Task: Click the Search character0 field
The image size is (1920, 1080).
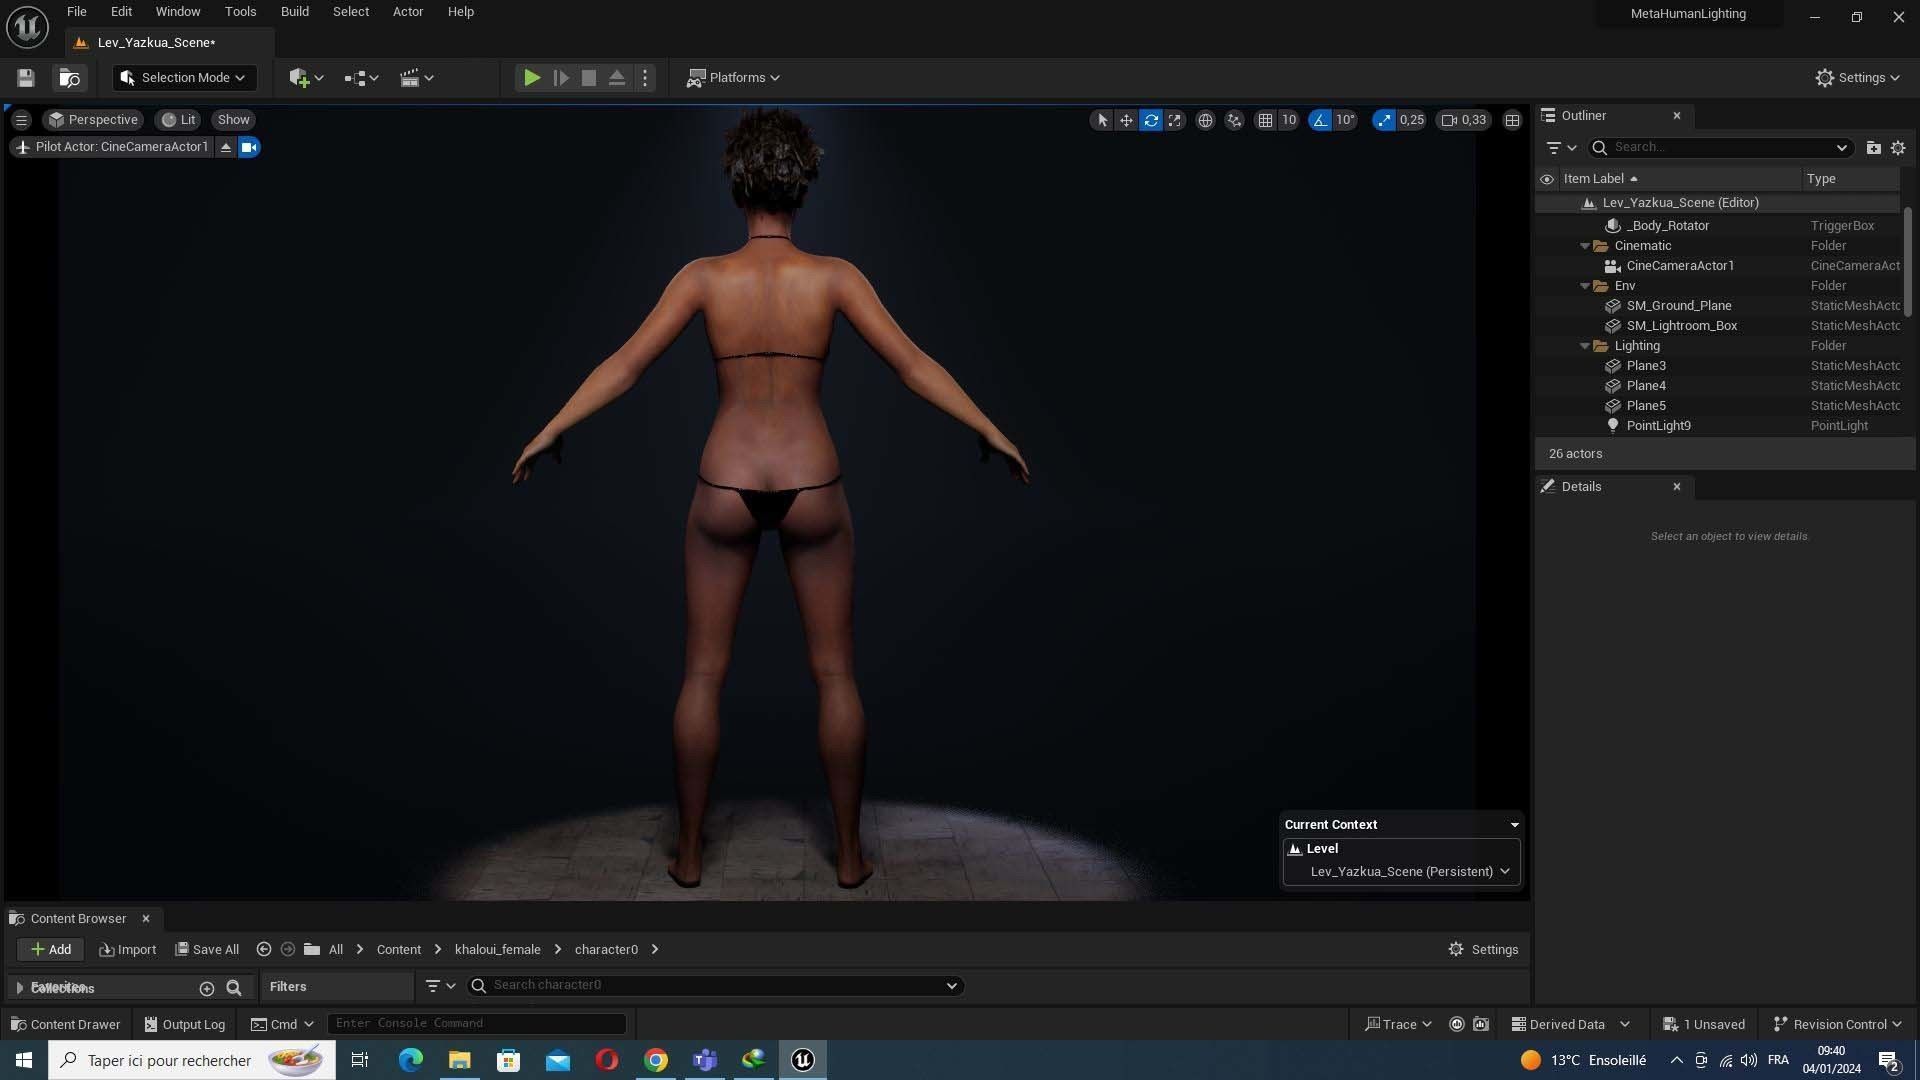Action: (x=715, y=986)
